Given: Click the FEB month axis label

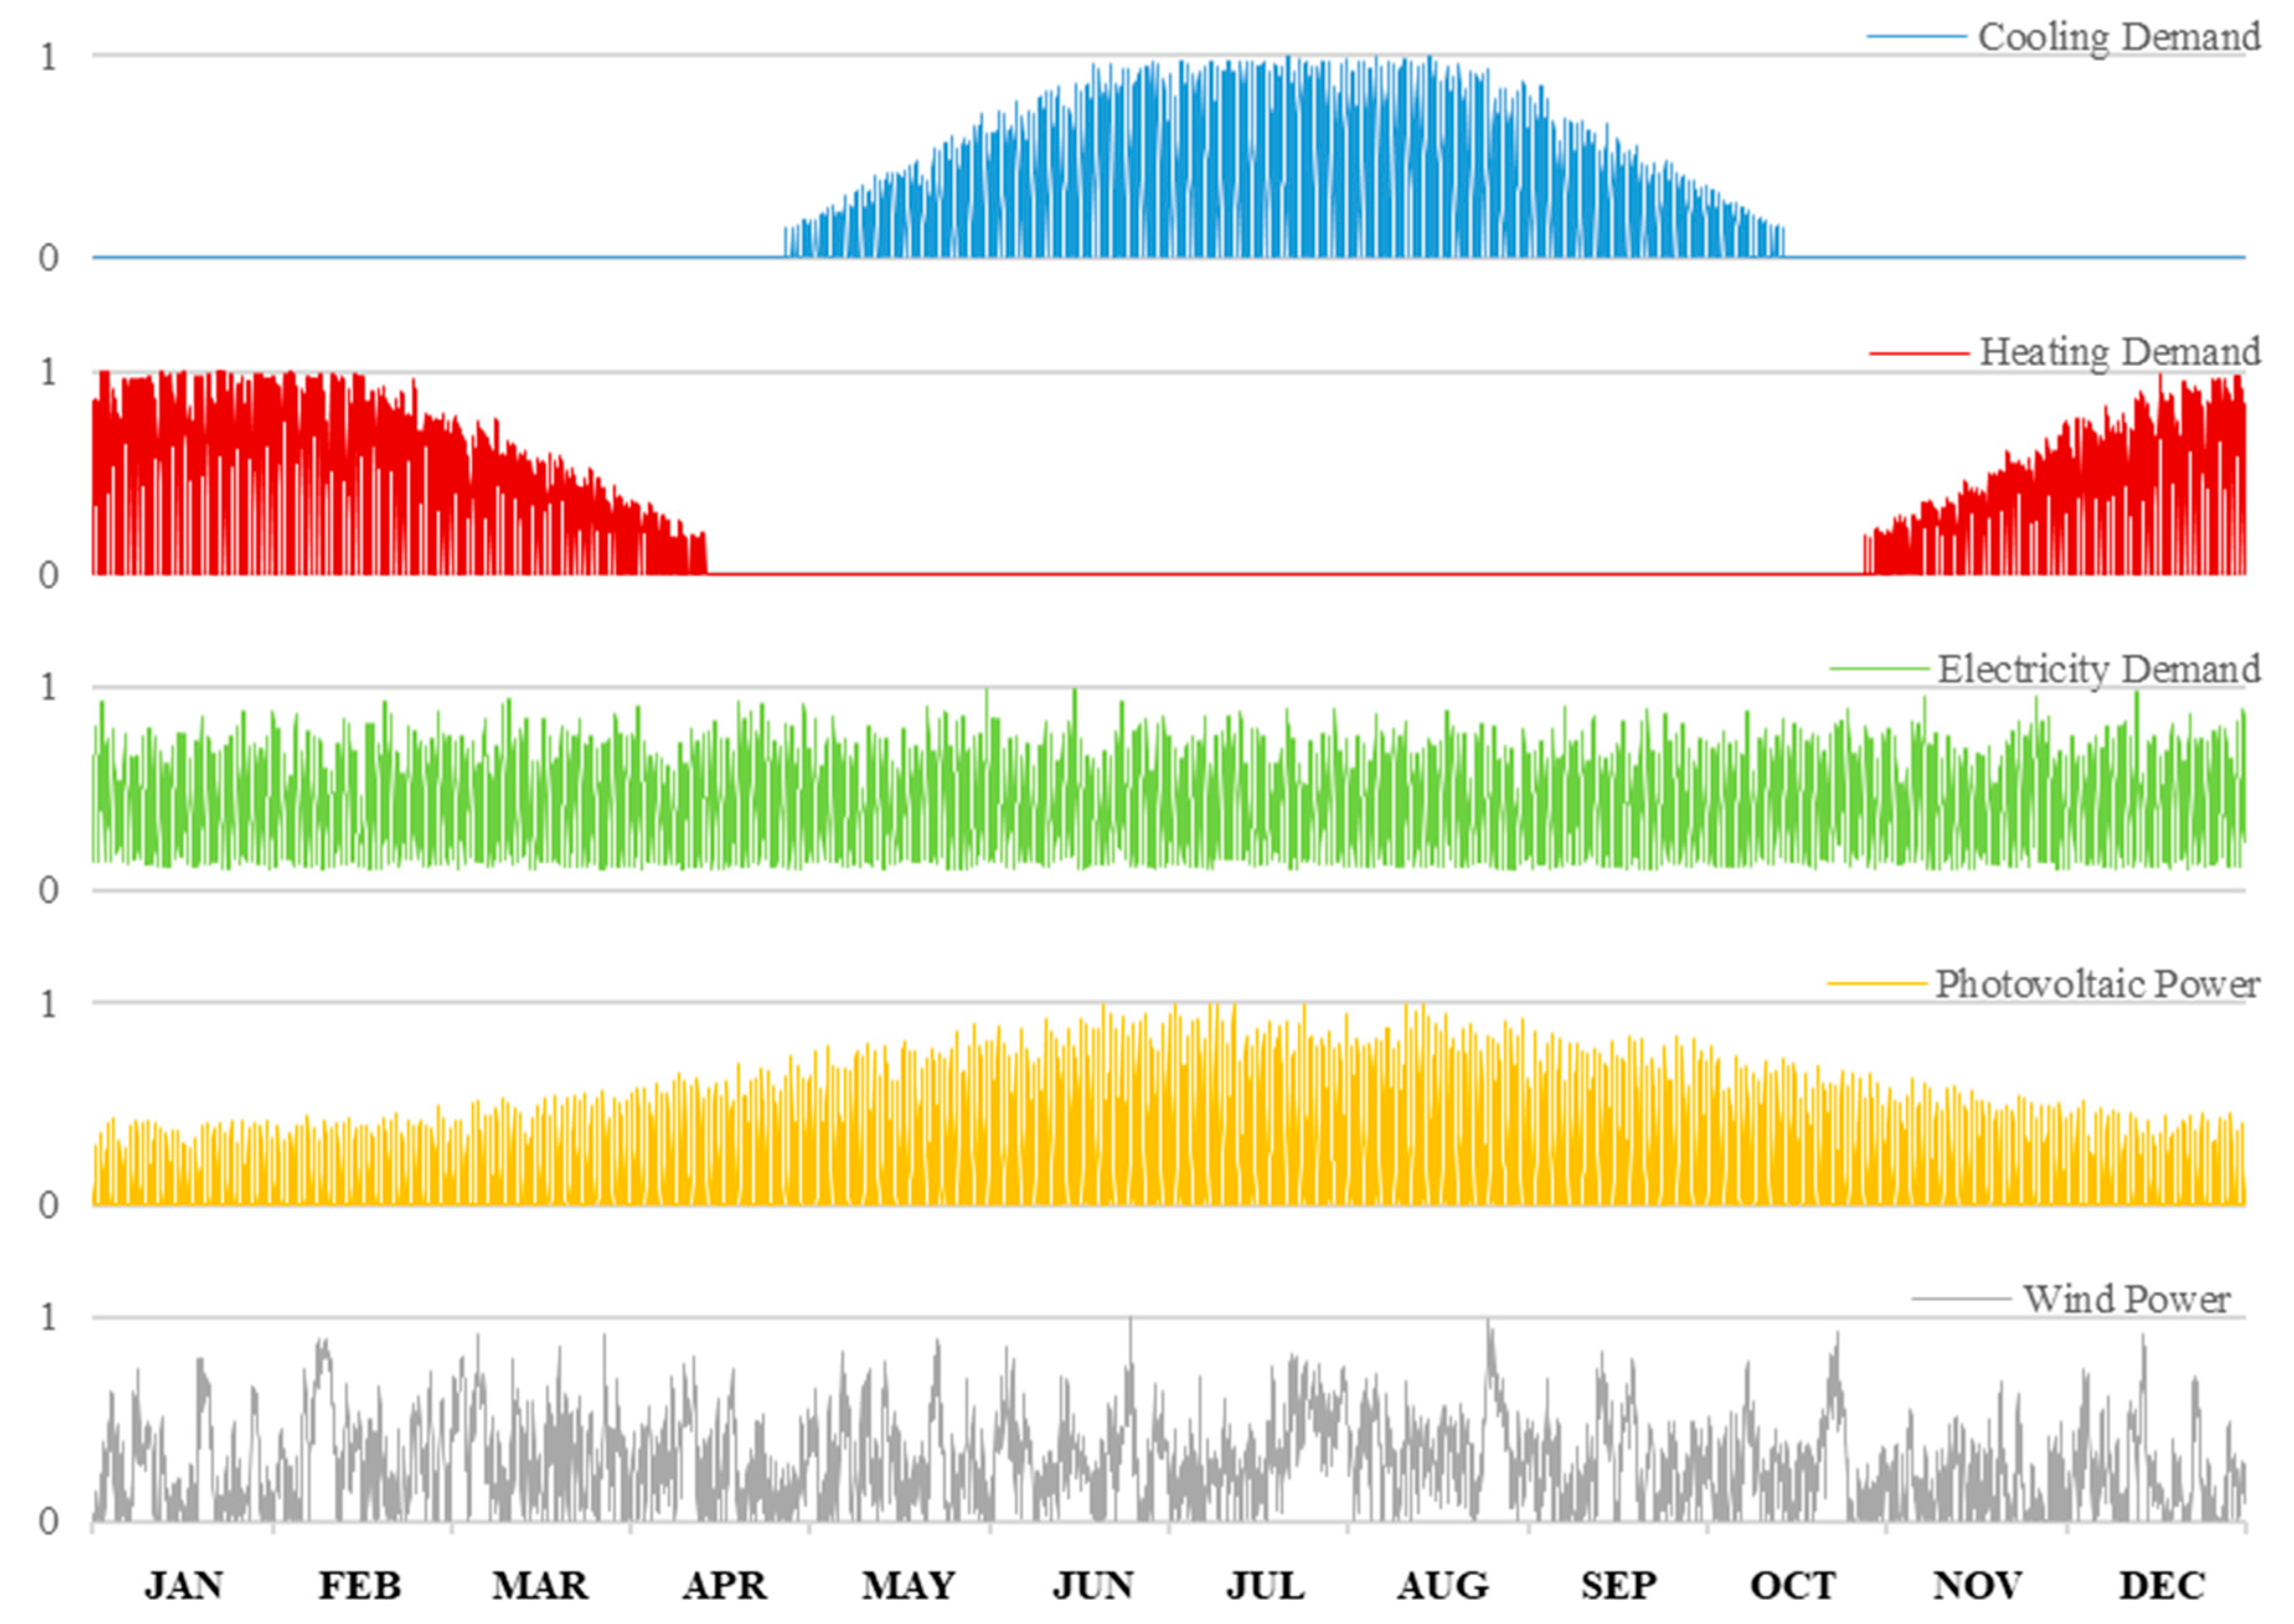Looking at the screenshot, I should pos(359,1586).
